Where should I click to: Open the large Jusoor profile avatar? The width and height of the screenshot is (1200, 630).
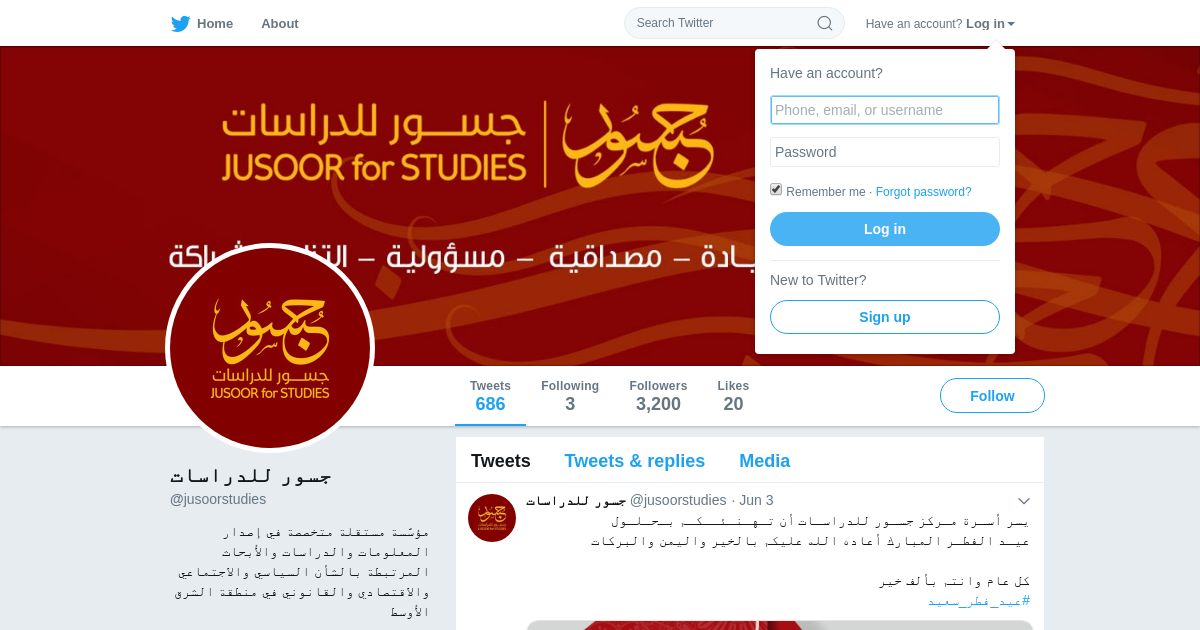[270, 348]
